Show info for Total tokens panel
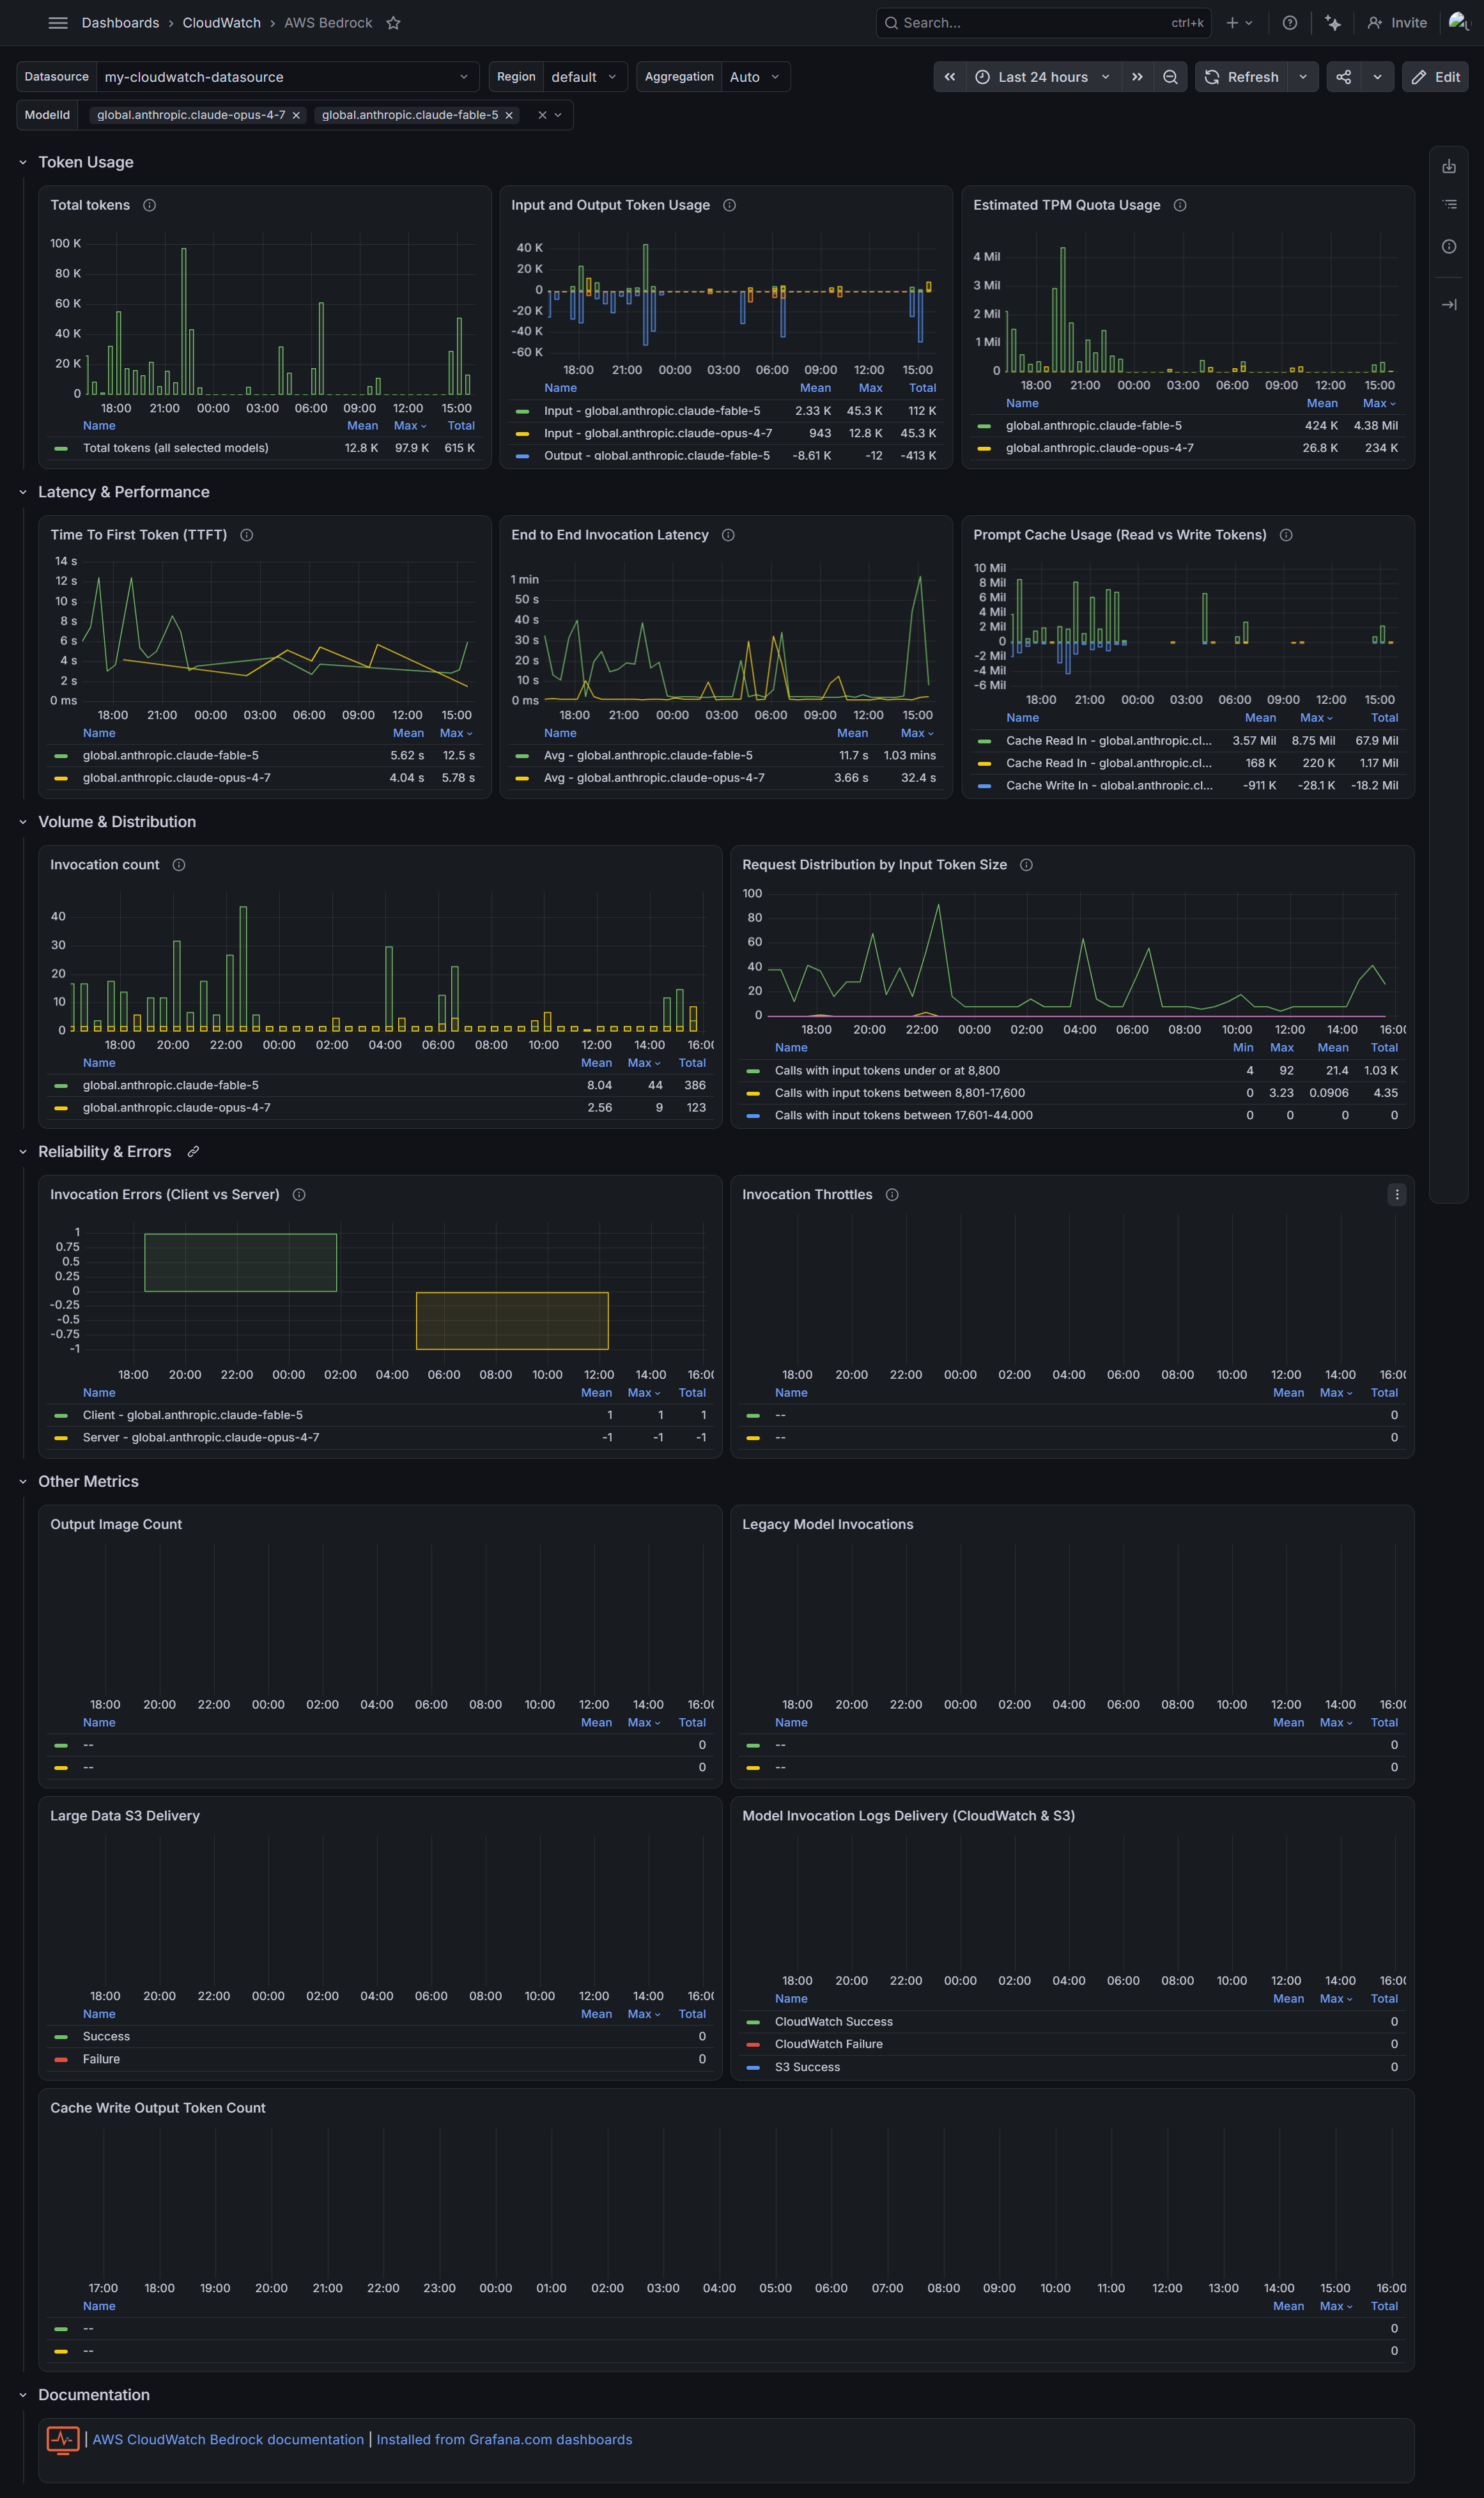Viewport: 1484px width, 2498px height. (150, 205)
